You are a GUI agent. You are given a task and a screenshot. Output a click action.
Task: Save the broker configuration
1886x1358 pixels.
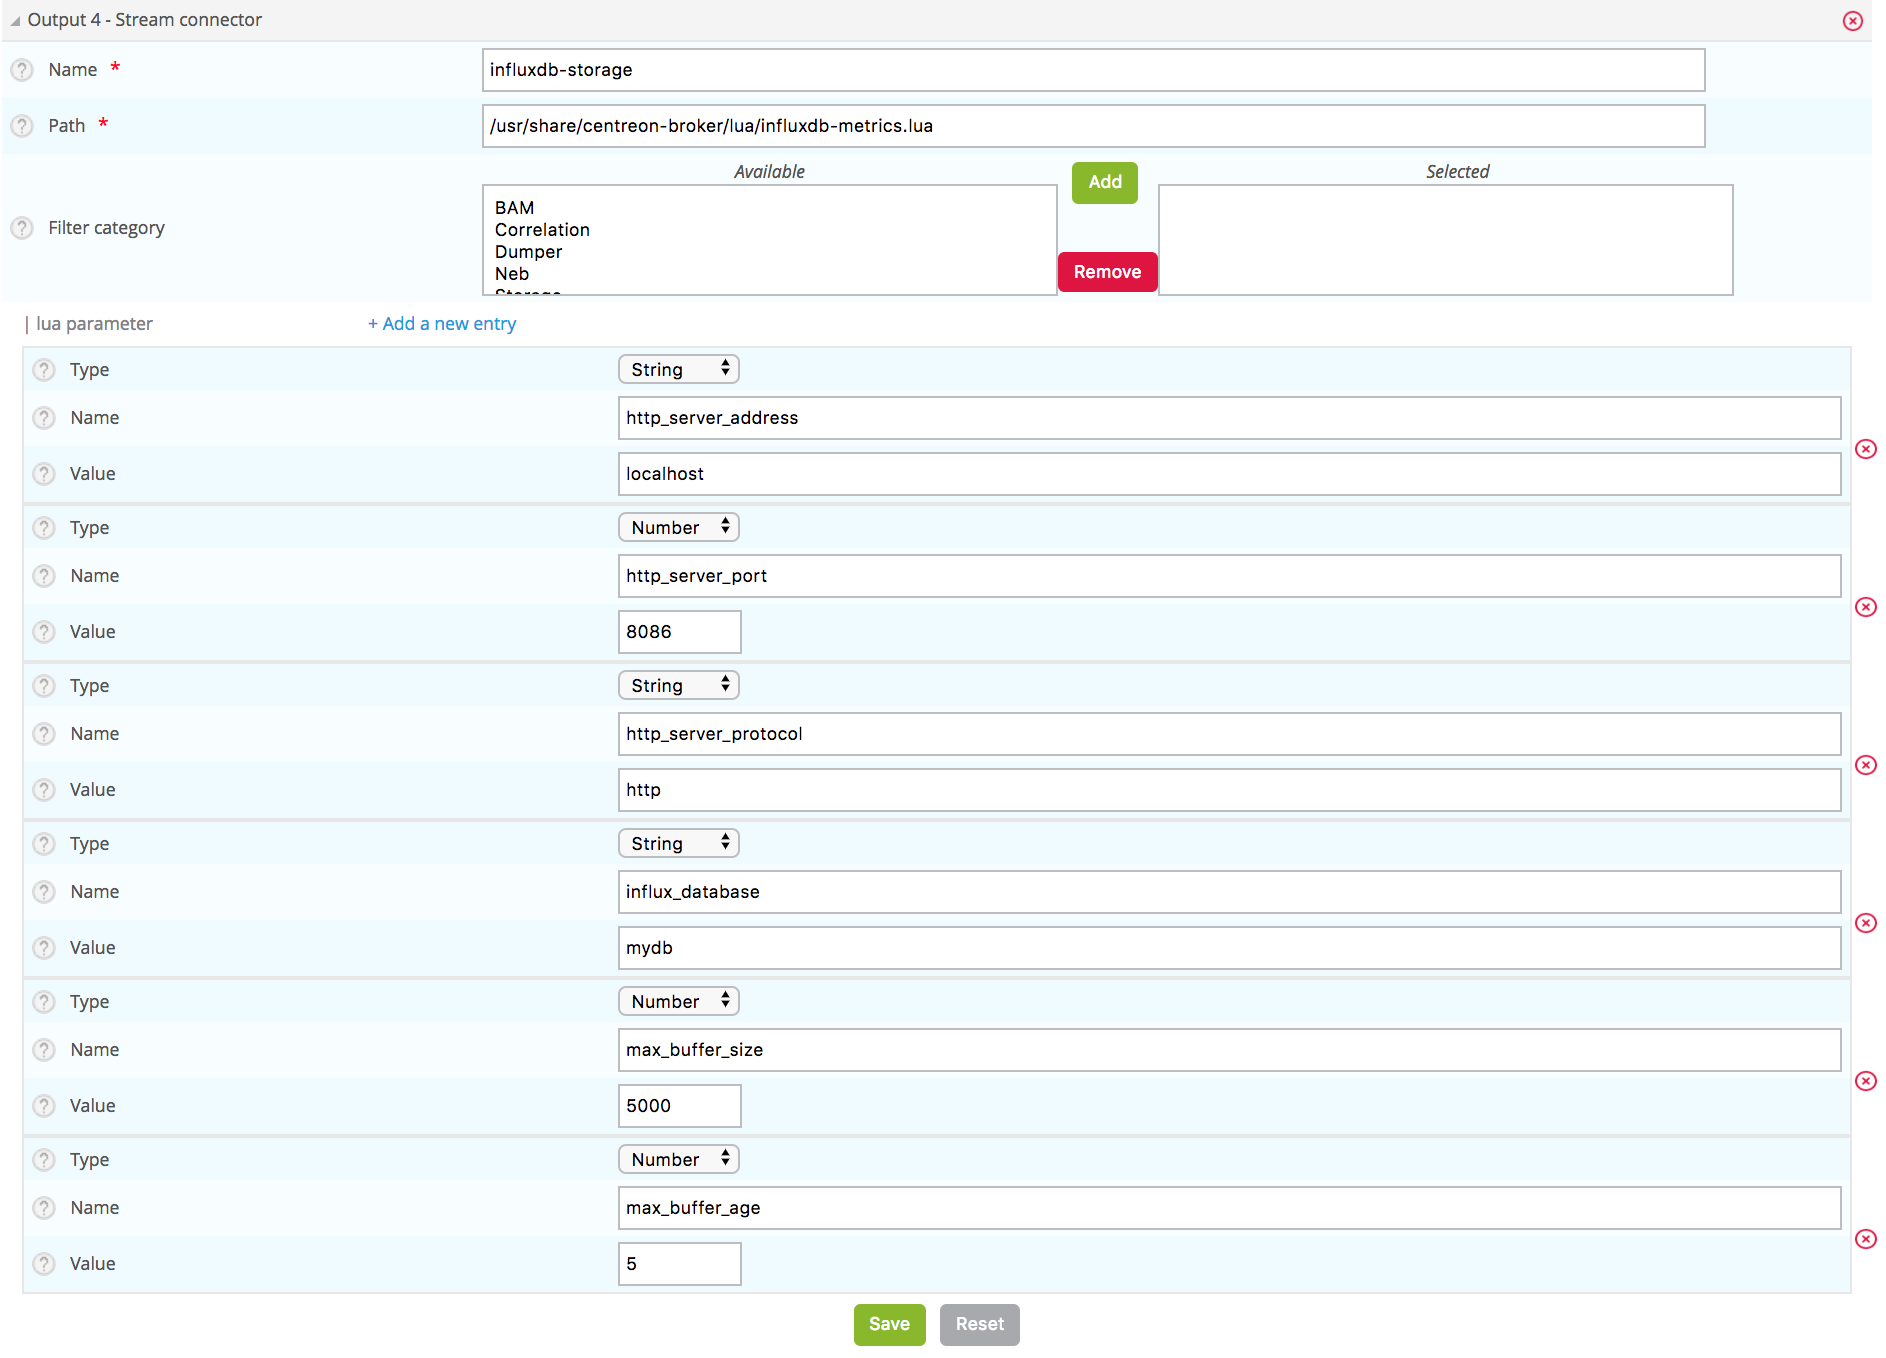[888, 1324]
